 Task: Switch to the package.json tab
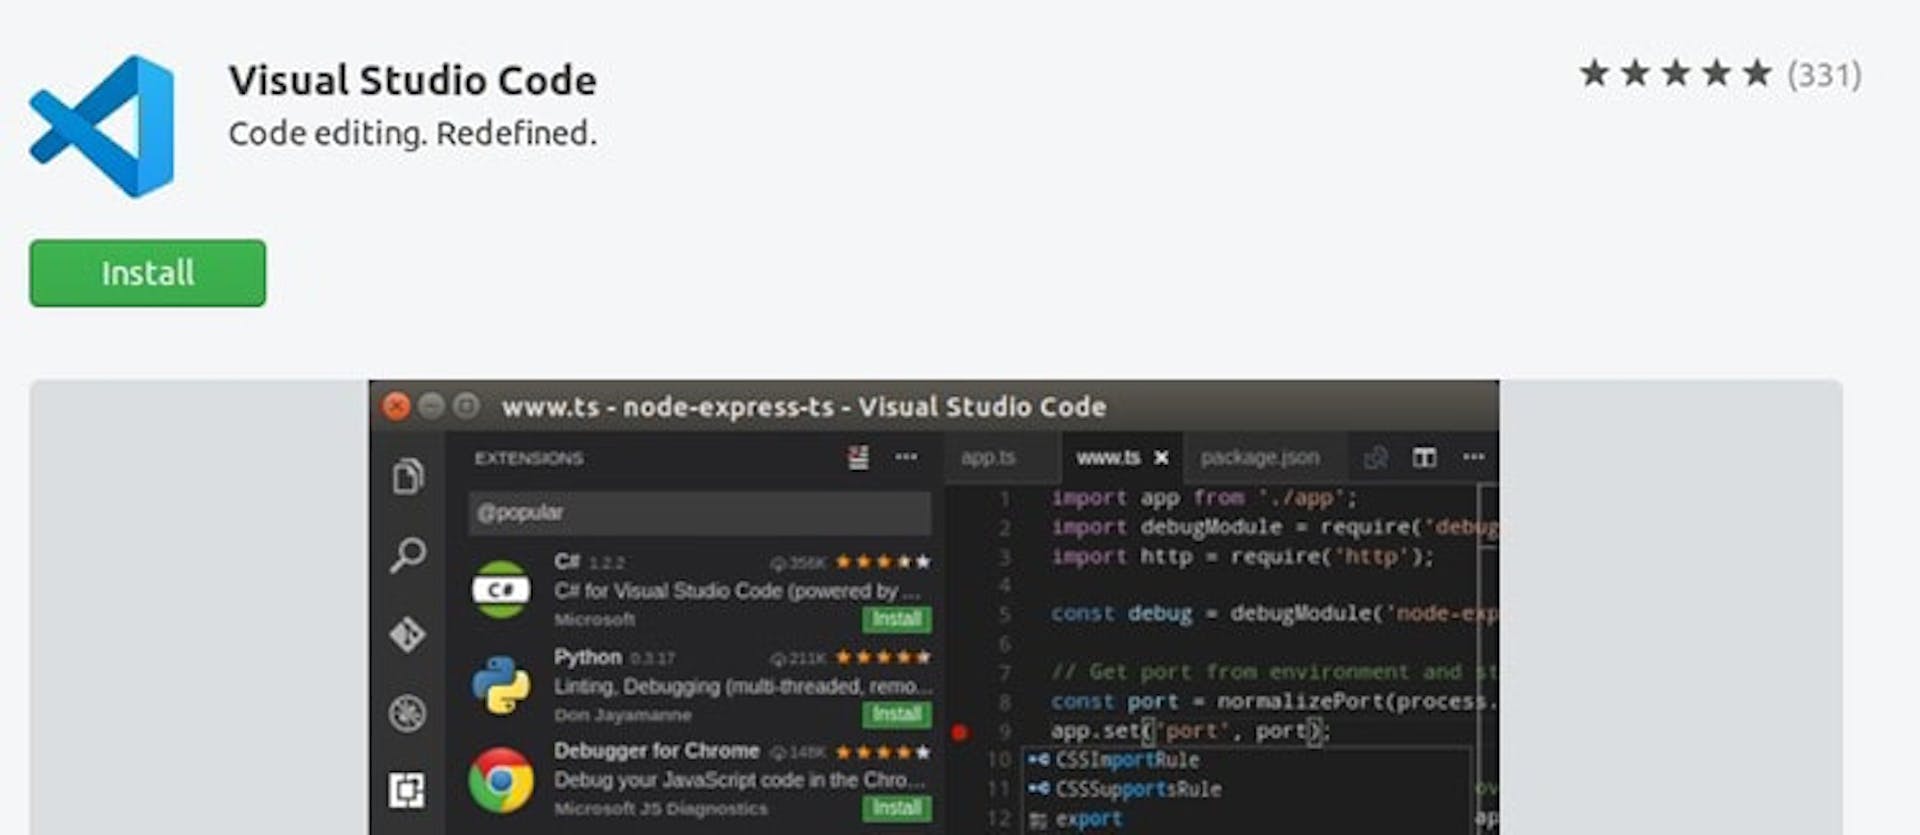(x=1260, y=457)
